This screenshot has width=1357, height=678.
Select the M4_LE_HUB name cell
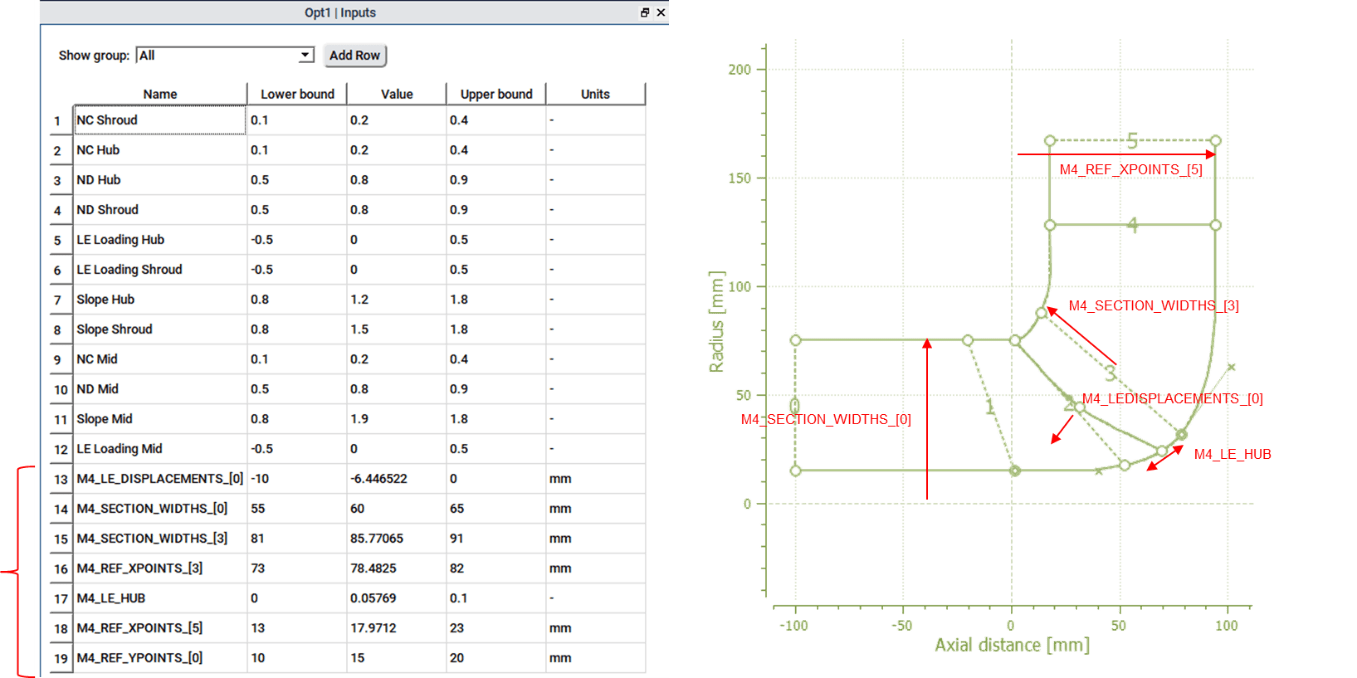(160, 598)
